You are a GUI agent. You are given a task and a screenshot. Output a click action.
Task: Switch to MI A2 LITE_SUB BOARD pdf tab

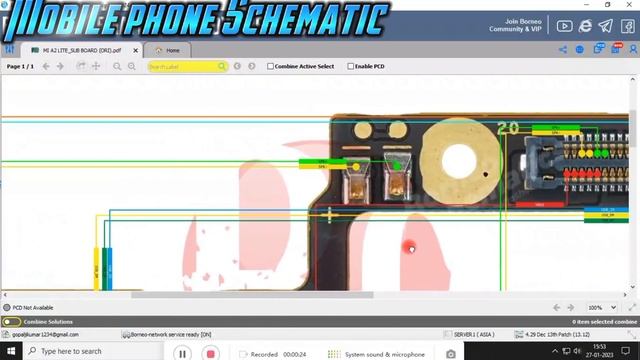(82, 50)
